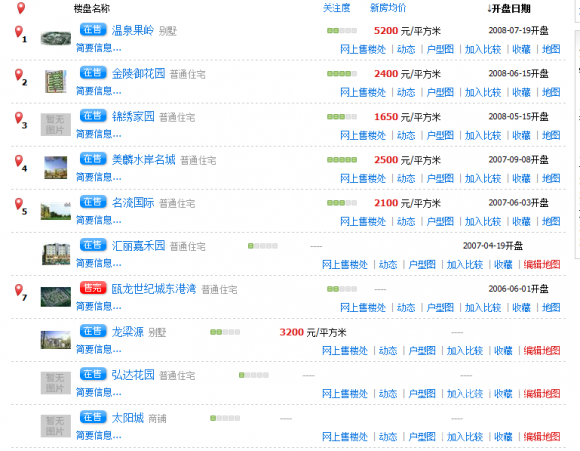Click map pin marker 7 for 瓯龙世纪城东港湾
580x451 pixels.
point(20,292)
